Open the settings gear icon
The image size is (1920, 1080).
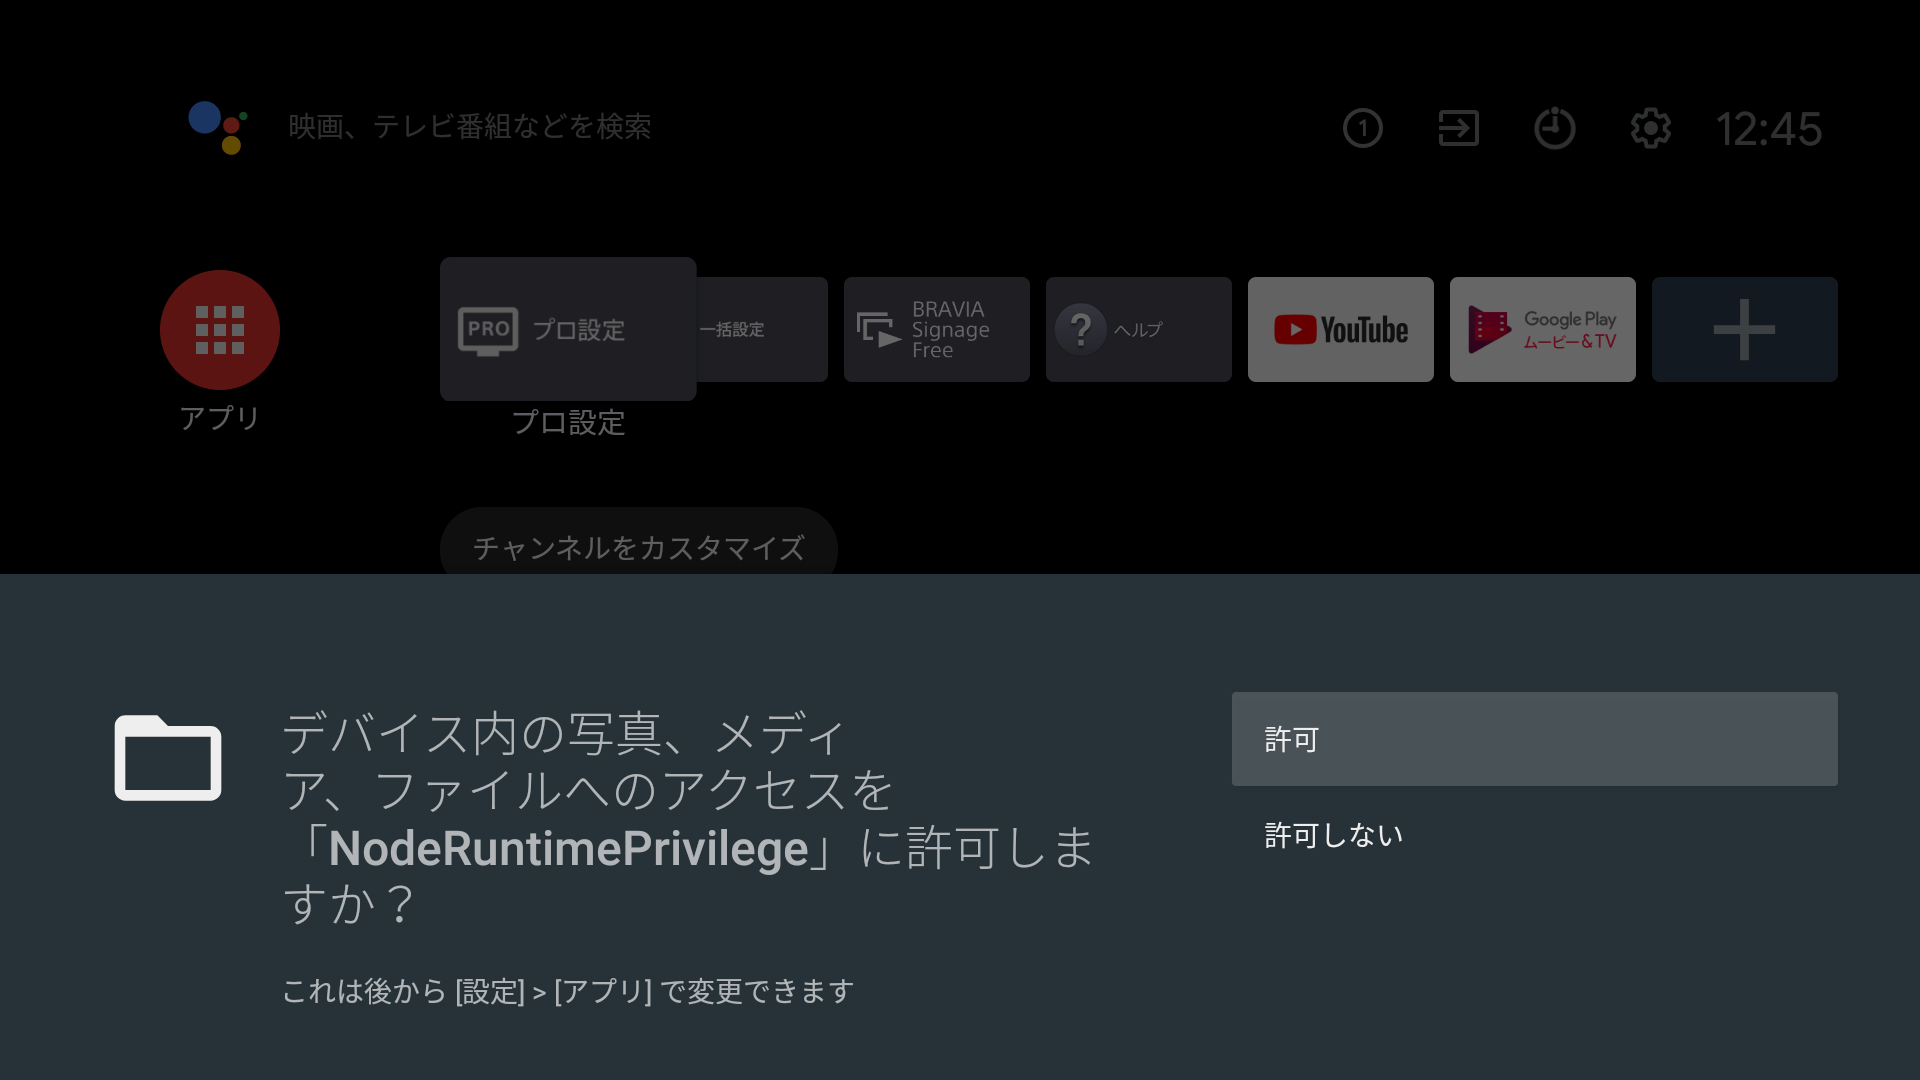point(1650,128)
